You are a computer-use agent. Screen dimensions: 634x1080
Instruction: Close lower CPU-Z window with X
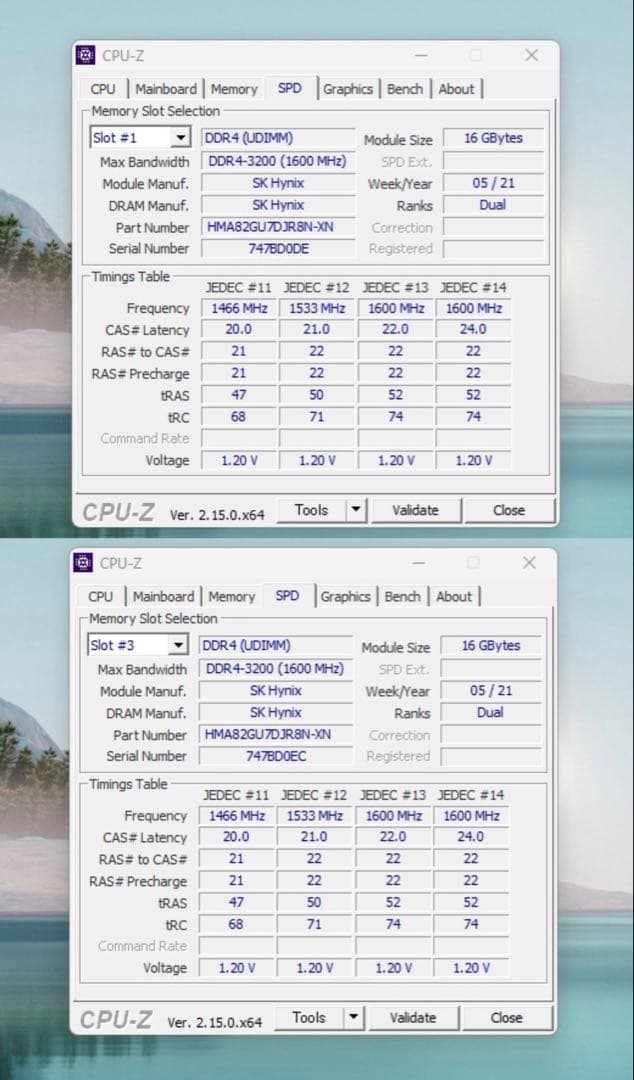pyautogui.click(x=529, y=563)
